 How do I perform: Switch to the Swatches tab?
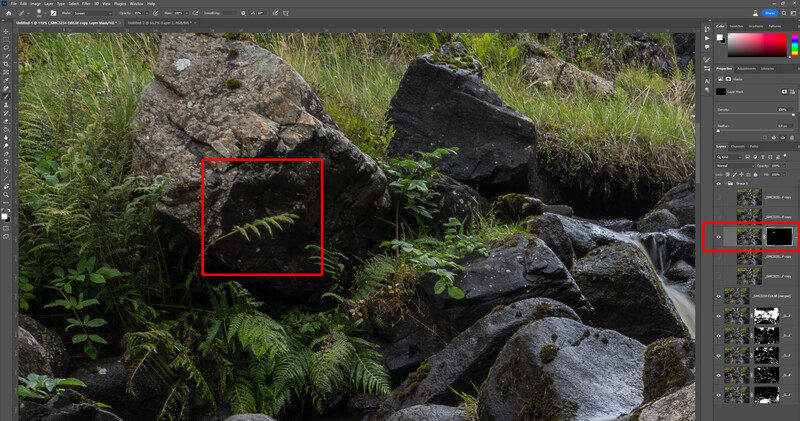coord(736,26)
